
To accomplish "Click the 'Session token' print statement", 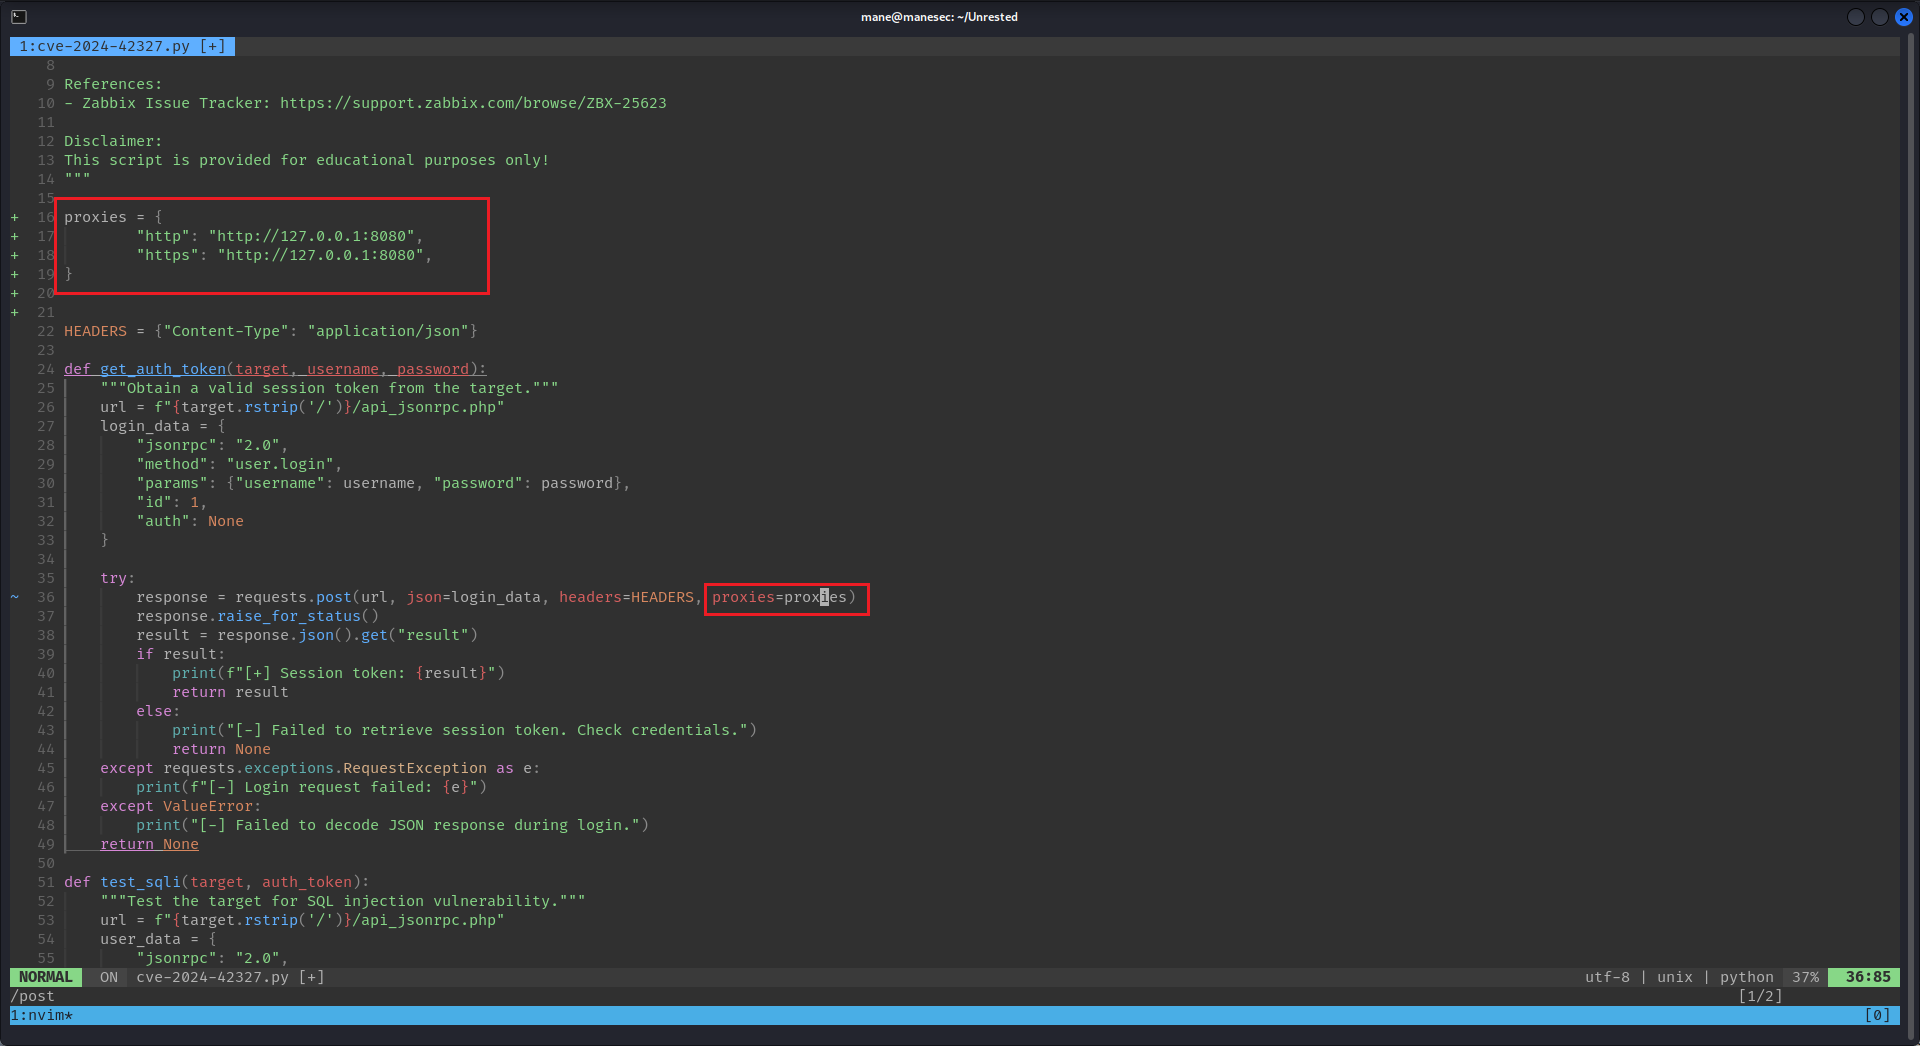I will (338, 673).
